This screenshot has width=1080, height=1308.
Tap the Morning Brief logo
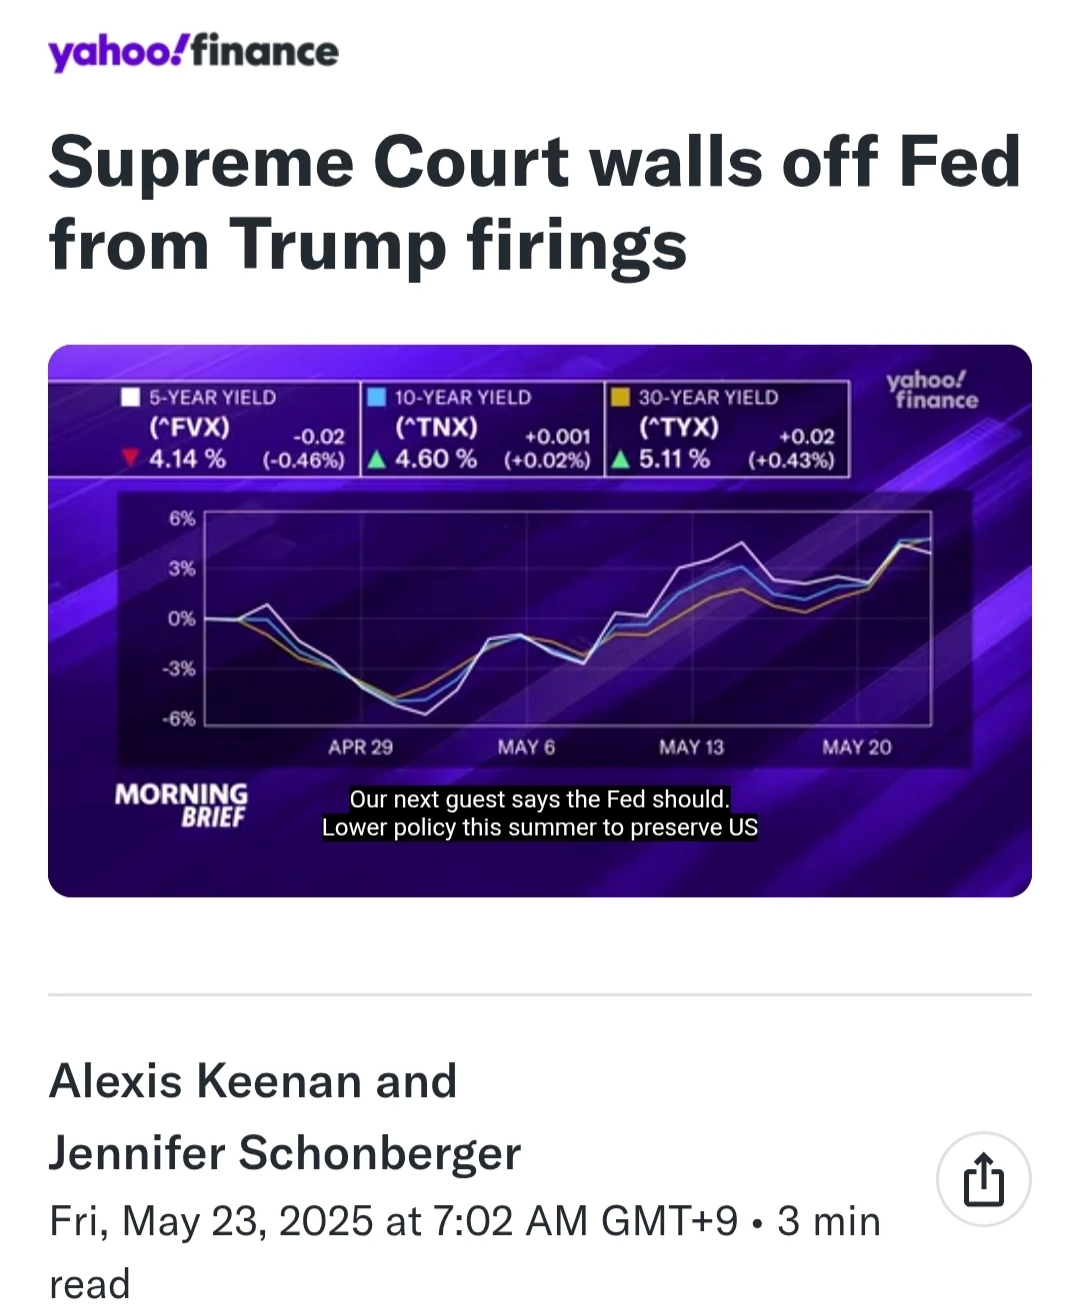point(181,805)
